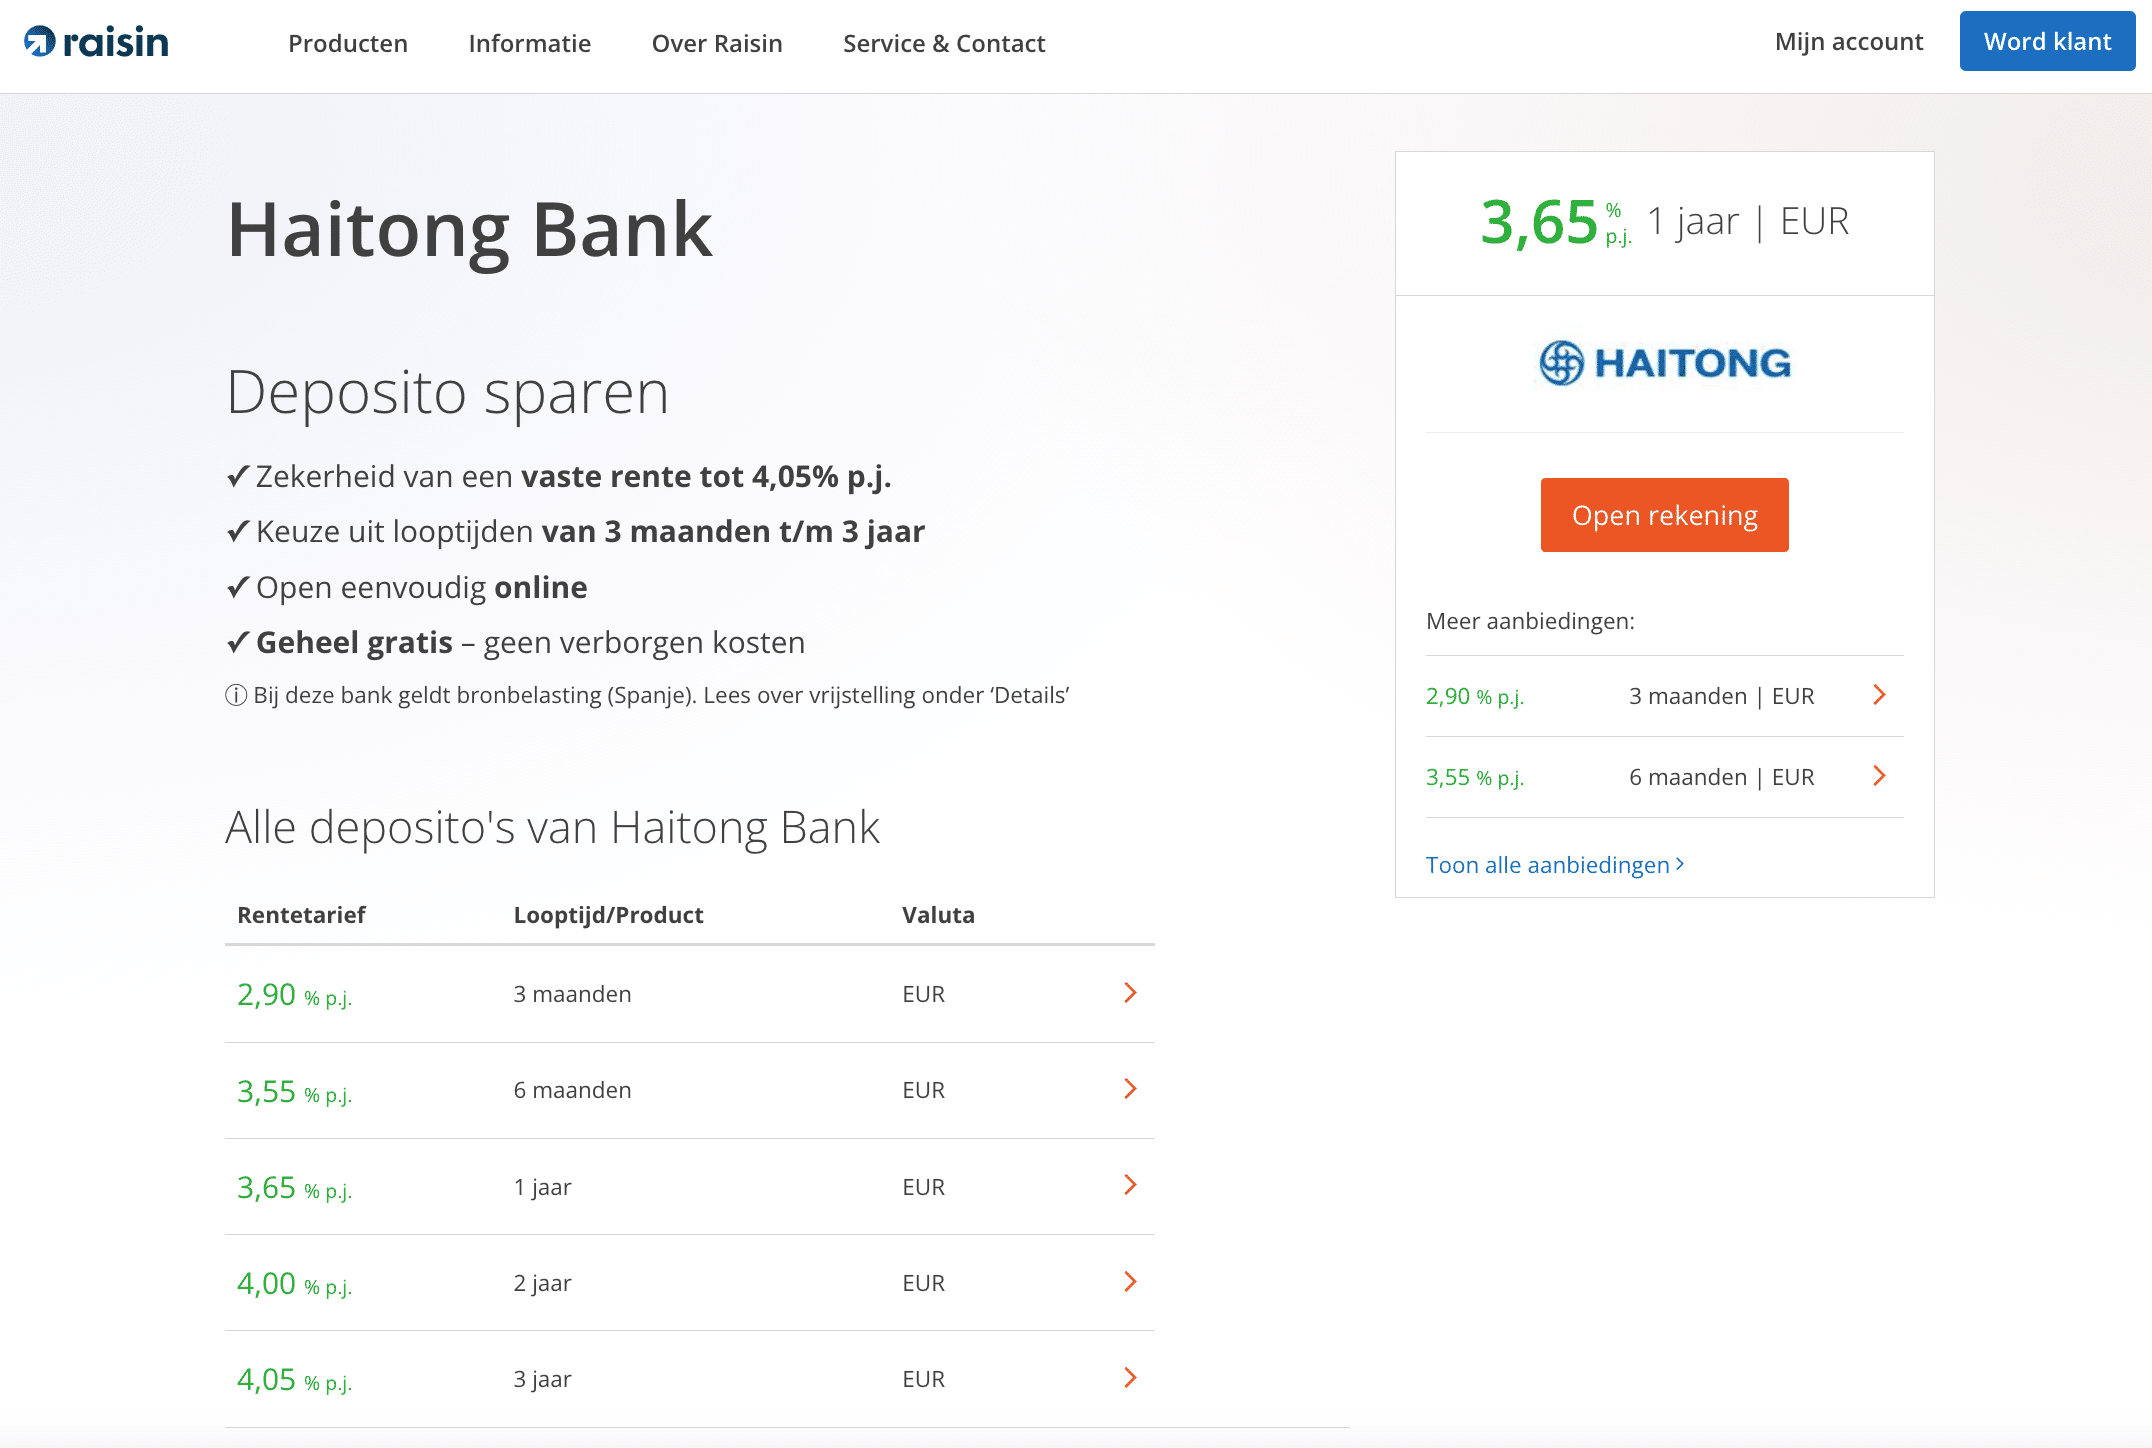
Task: Click the 2,90 % p.j. table rate
Action: click(294, 995)
